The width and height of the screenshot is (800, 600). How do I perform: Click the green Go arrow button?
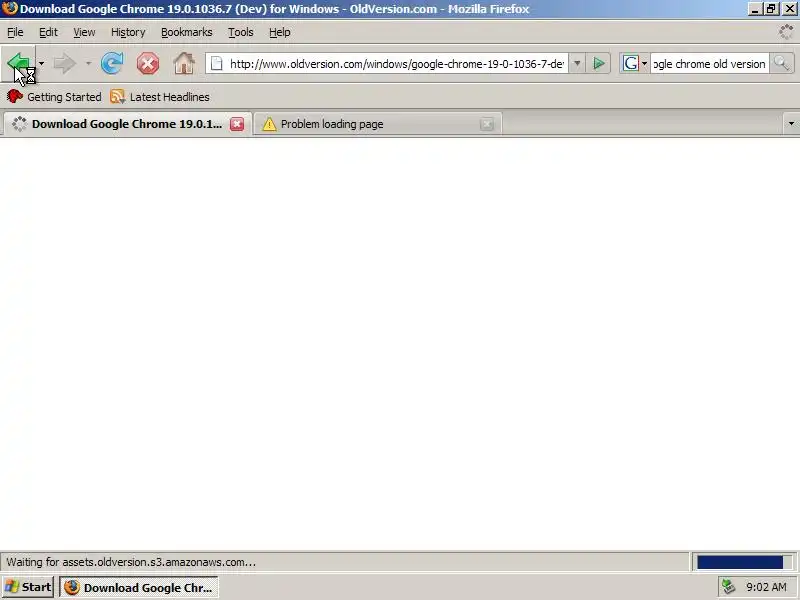click(x=599, y=64)
